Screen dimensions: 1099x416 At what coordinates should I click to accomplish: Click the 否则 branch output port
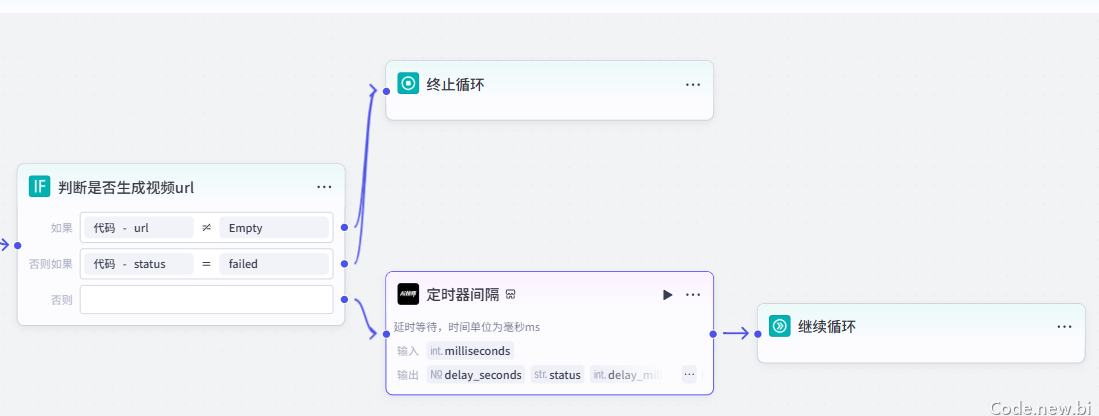(344, 300)
